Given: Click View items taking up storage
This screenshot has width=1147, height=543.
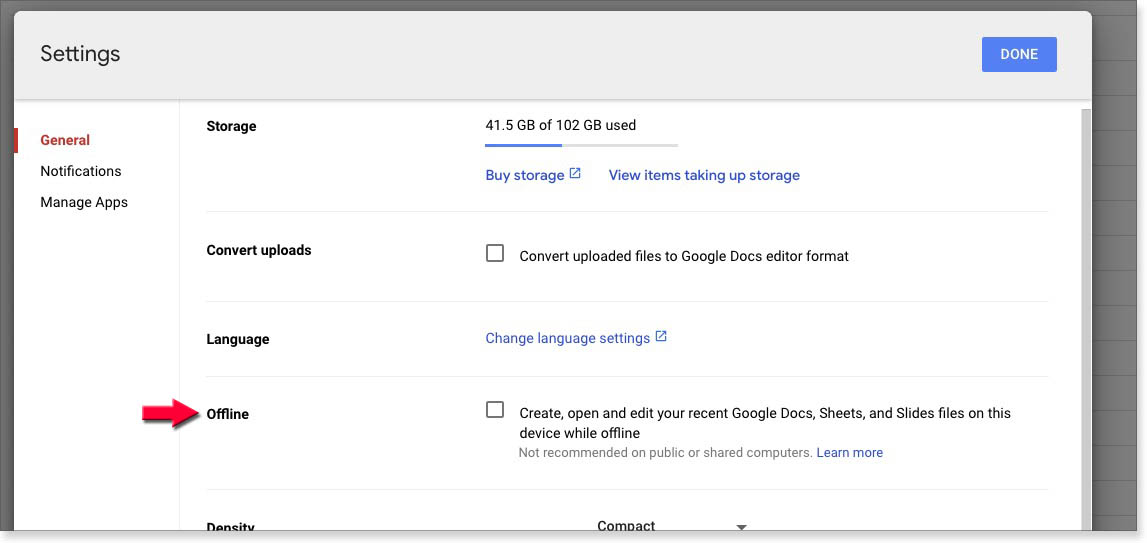Looking at the screenshot, I should 704,175.
